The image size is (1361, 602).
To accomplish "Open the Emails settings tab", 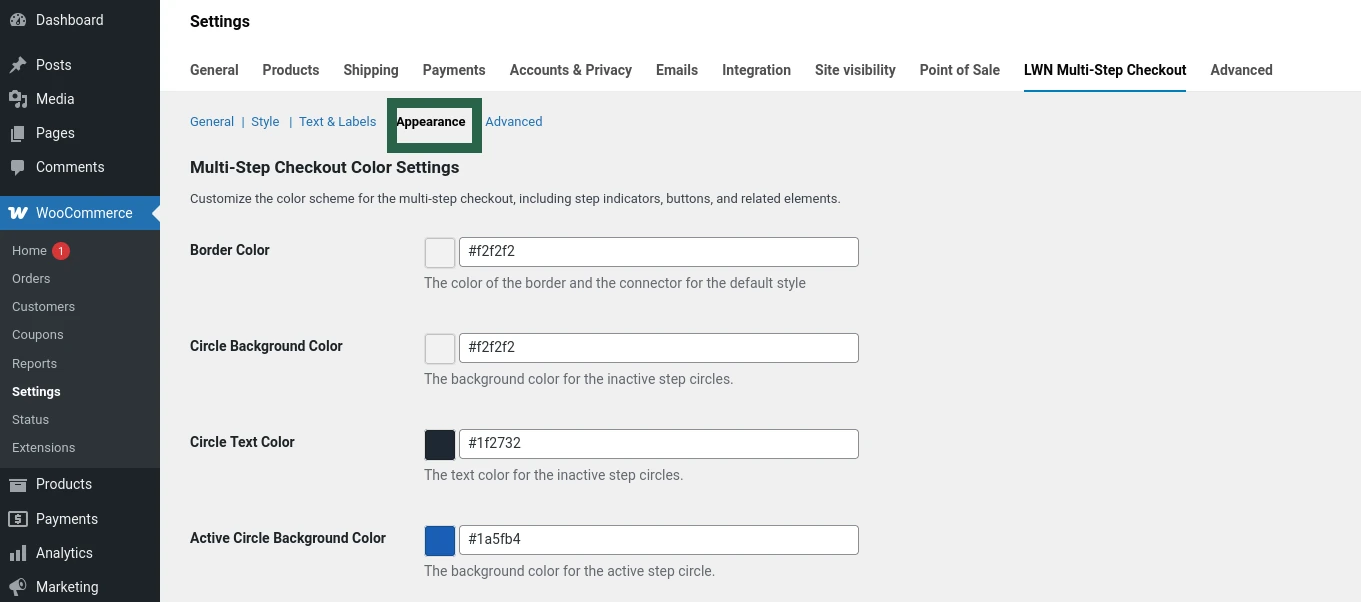I will pyautogui.click(x=677, y=70).
